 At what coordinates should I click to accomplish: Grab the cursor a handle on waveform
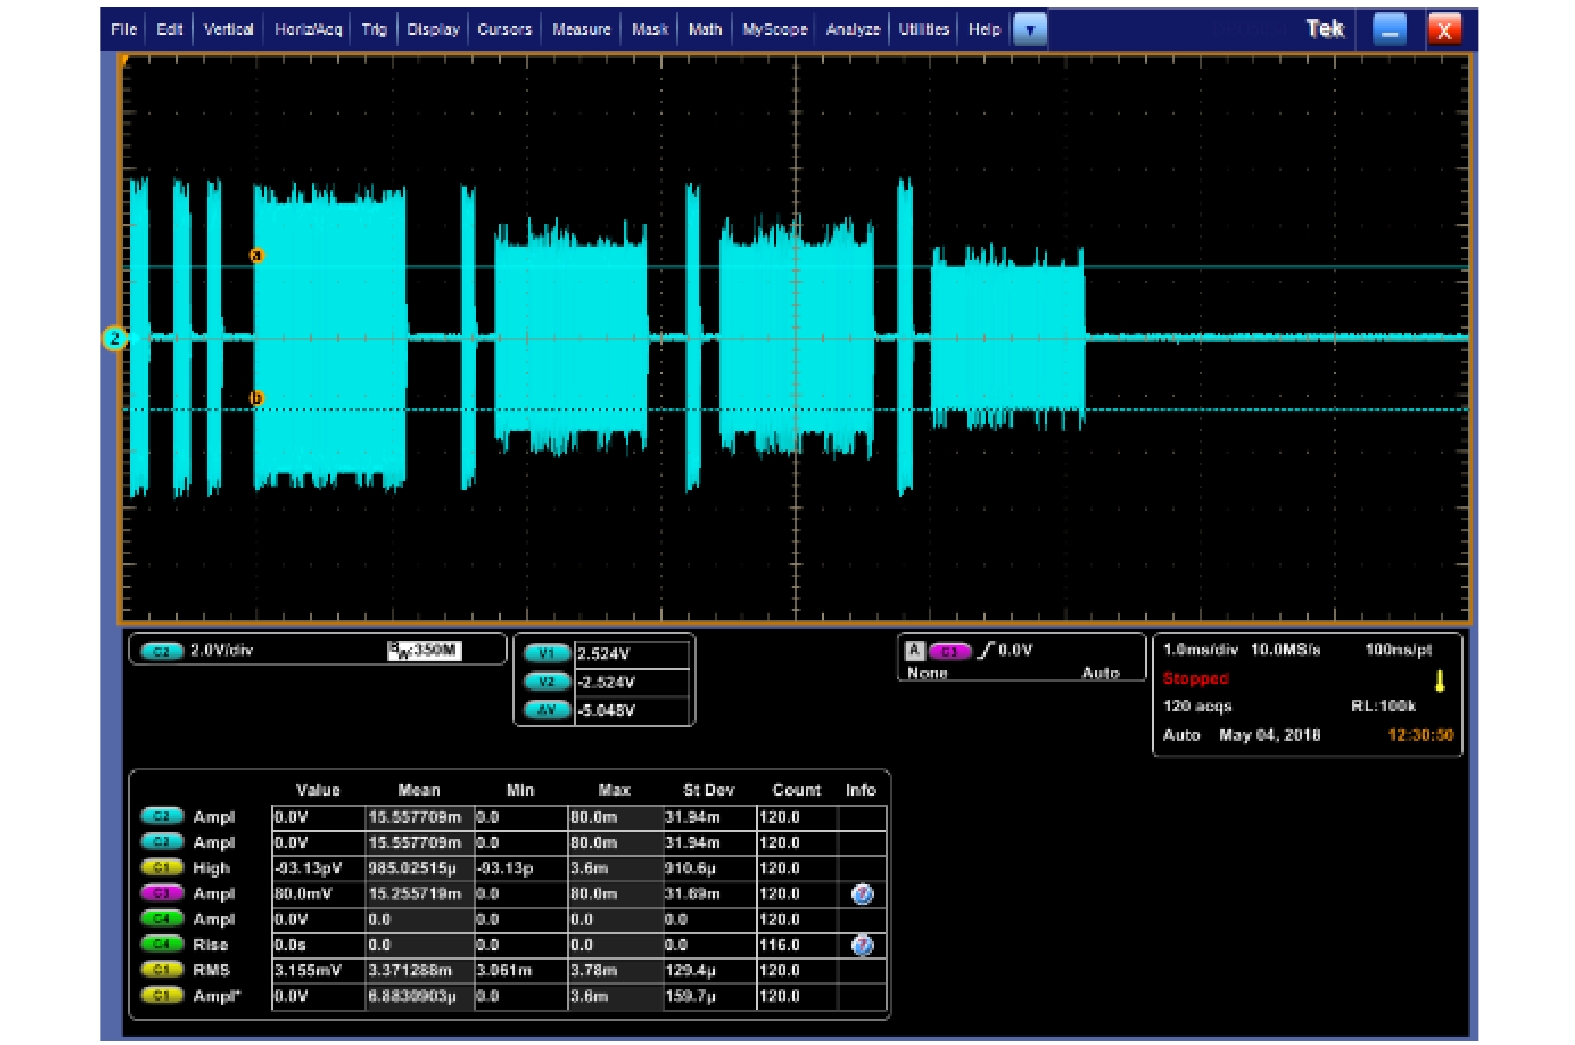pos(256,256)
